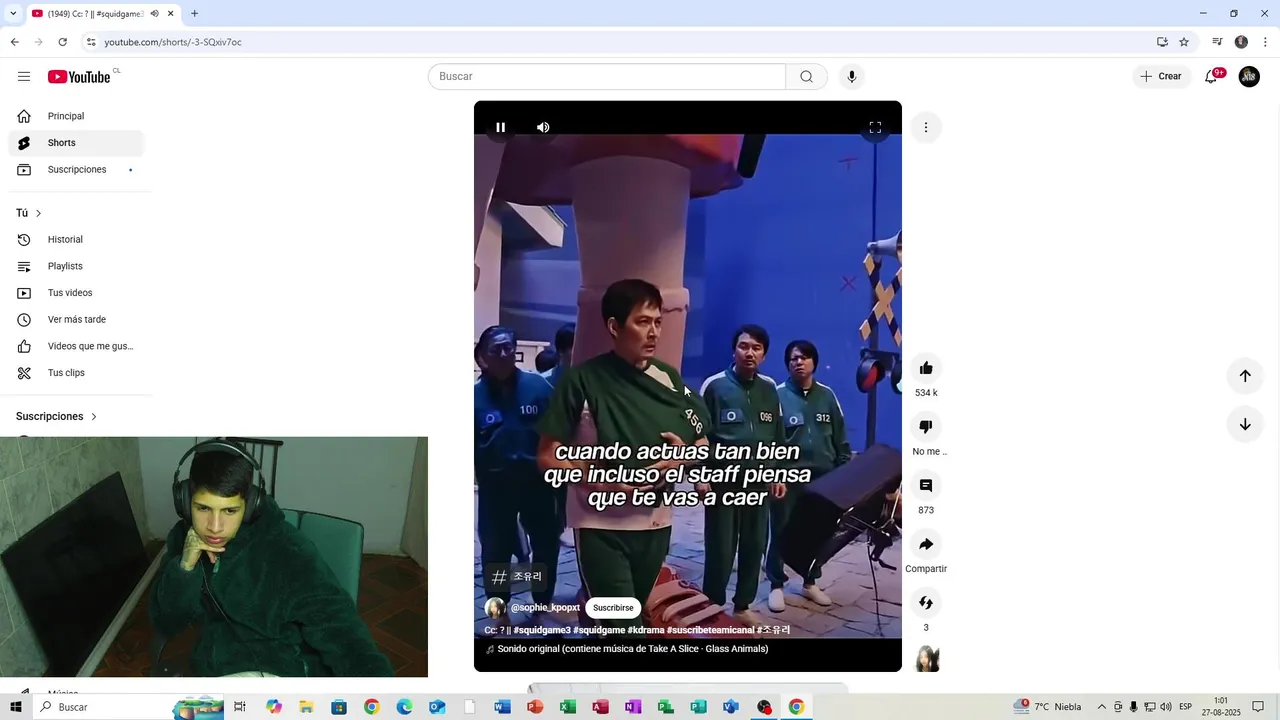Select Shorts in the sidebar

[x=76, y=143]
